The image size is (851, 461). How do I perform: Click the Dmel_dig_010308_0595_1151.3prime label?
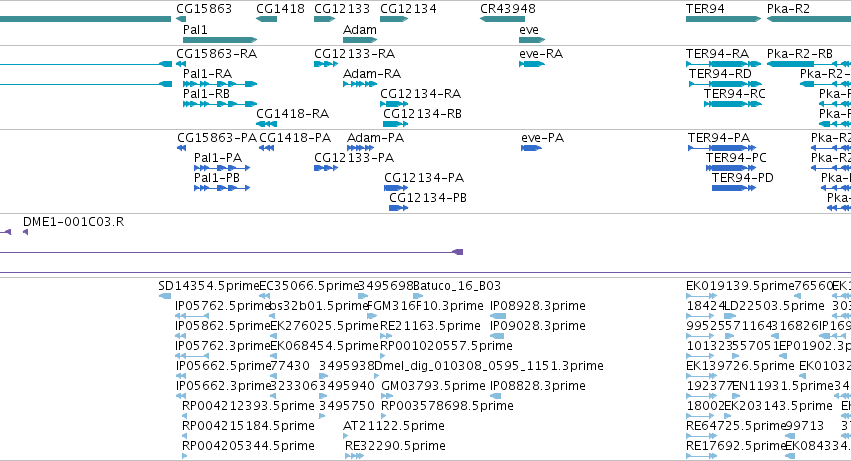point(489,367)
